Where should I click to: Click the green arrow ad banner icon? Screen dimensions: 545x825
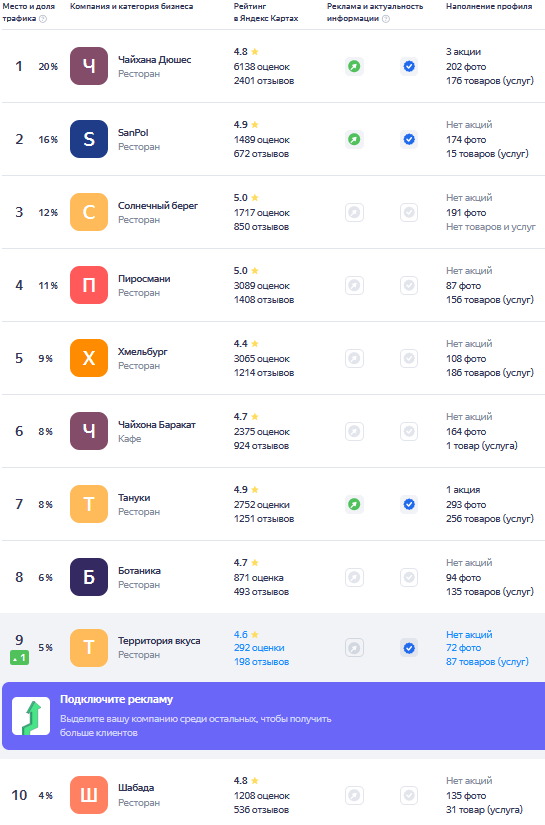(x=31, y=716)
